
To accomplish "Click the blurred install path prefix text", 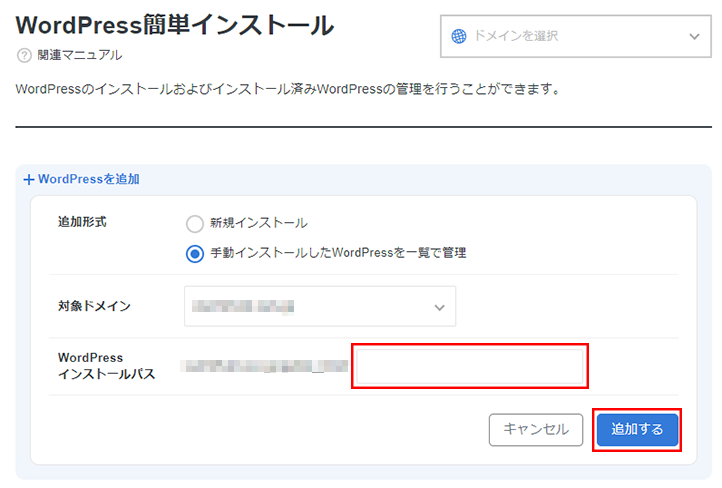I will 264,366.
